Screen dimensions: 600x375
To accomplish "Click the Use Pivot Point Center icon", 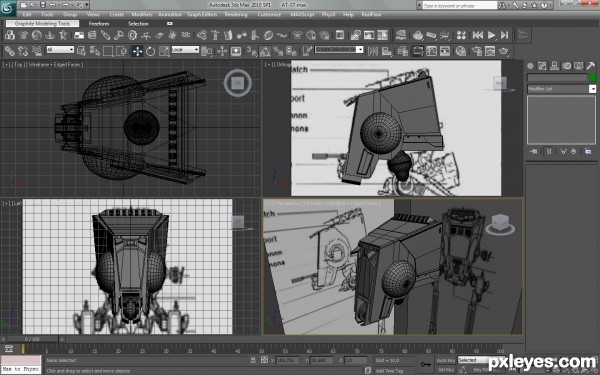I will tap(207, 51).
